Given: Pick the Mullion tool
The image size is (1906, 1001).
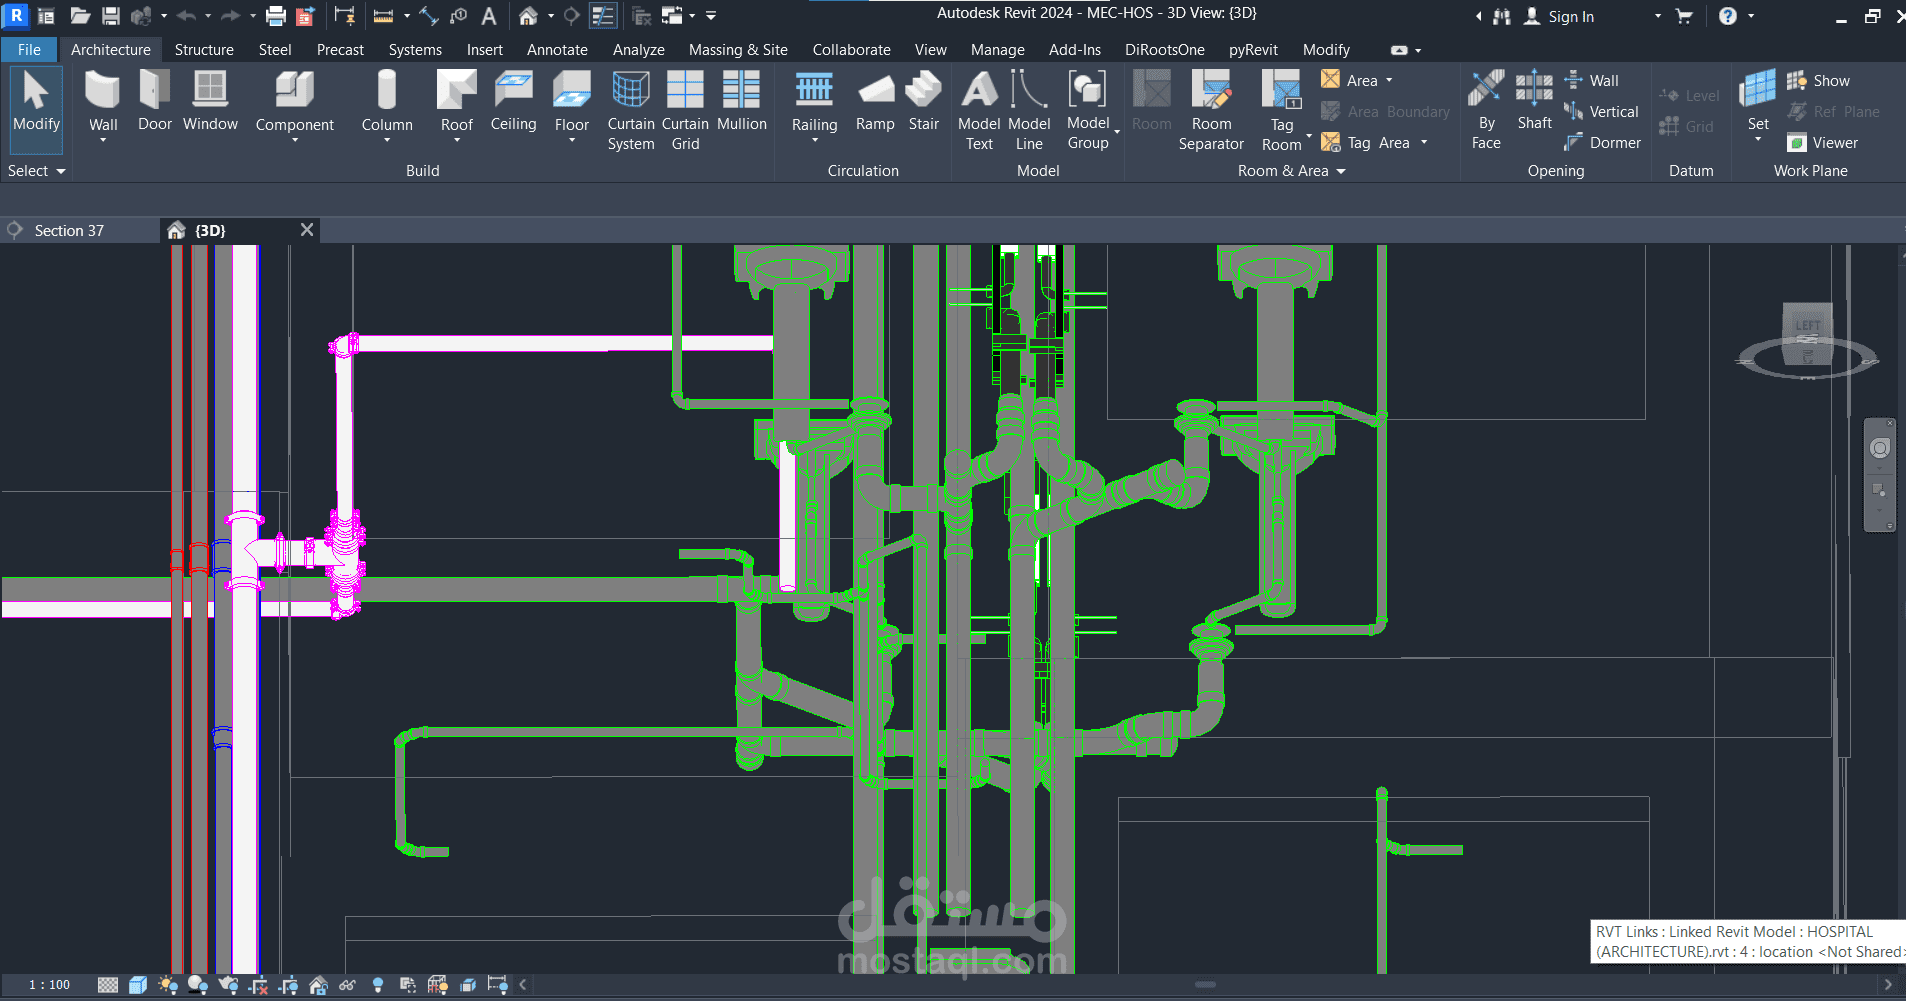Looking at the screenshot, I should pos(741,102).
